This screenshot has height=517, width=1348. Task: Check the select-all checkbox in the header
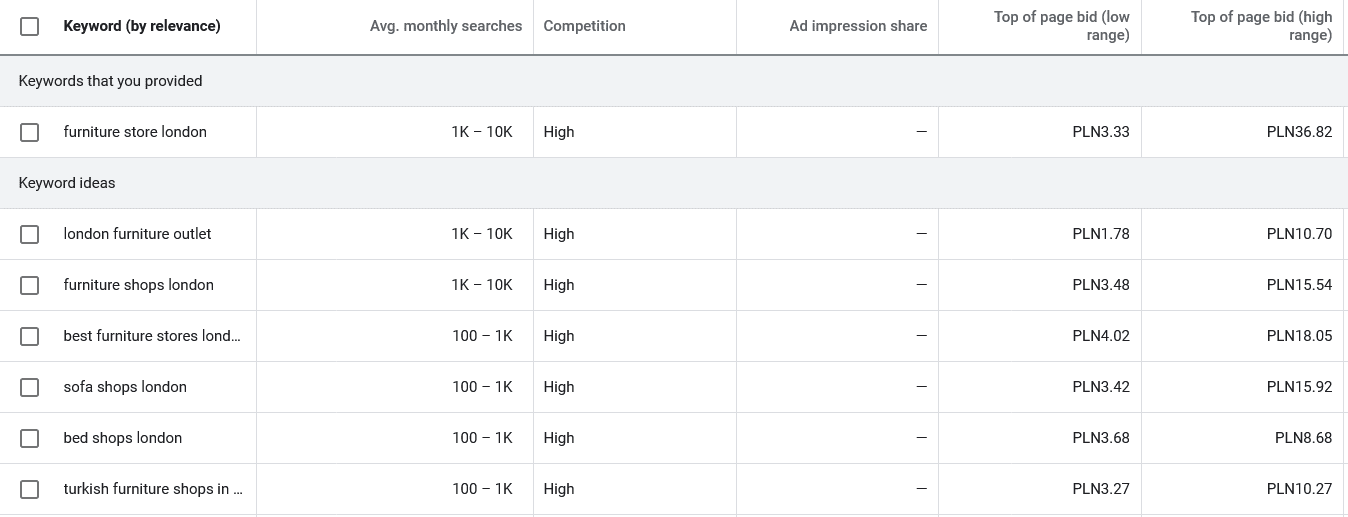(x=30, y=26)
